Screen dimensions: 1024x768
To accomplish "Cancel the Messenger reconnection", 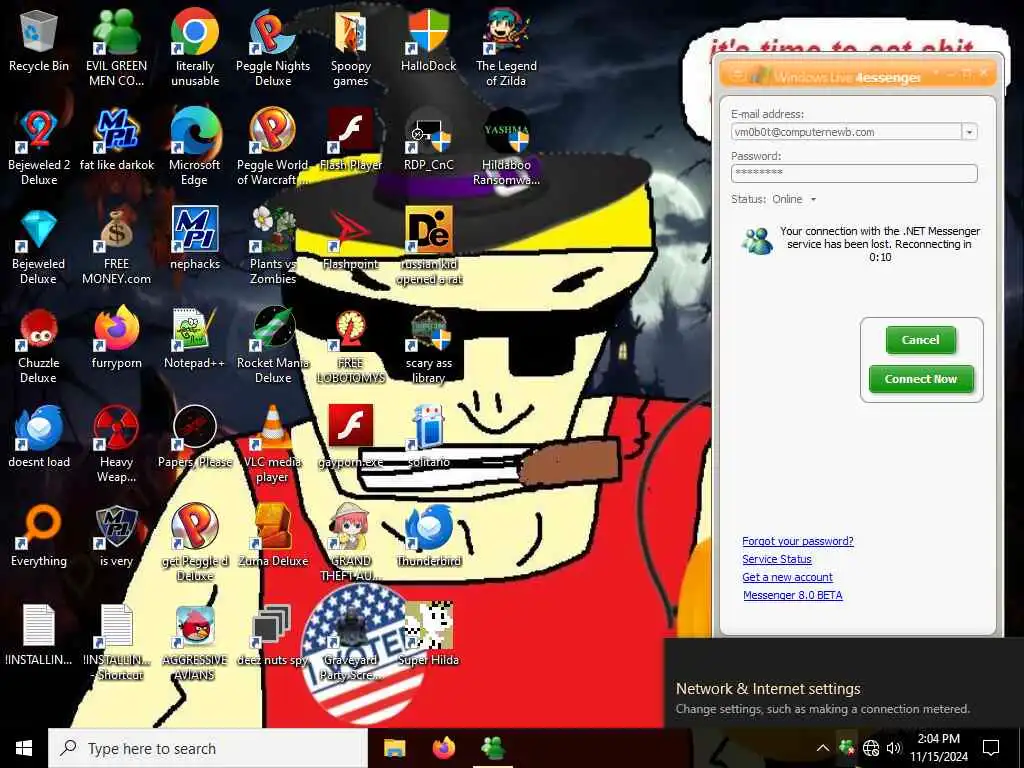I will point(921,340).
